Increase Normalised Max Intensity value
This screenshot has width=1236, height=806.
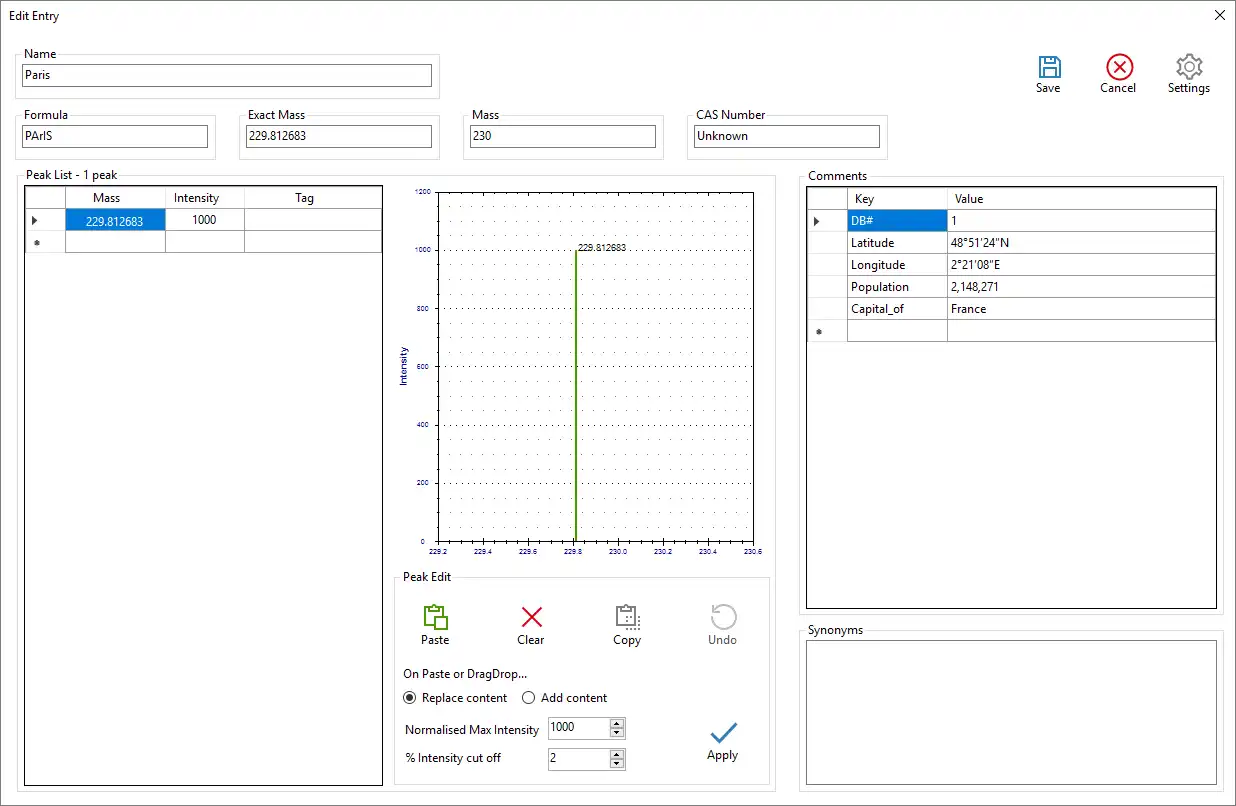[617, 724]
